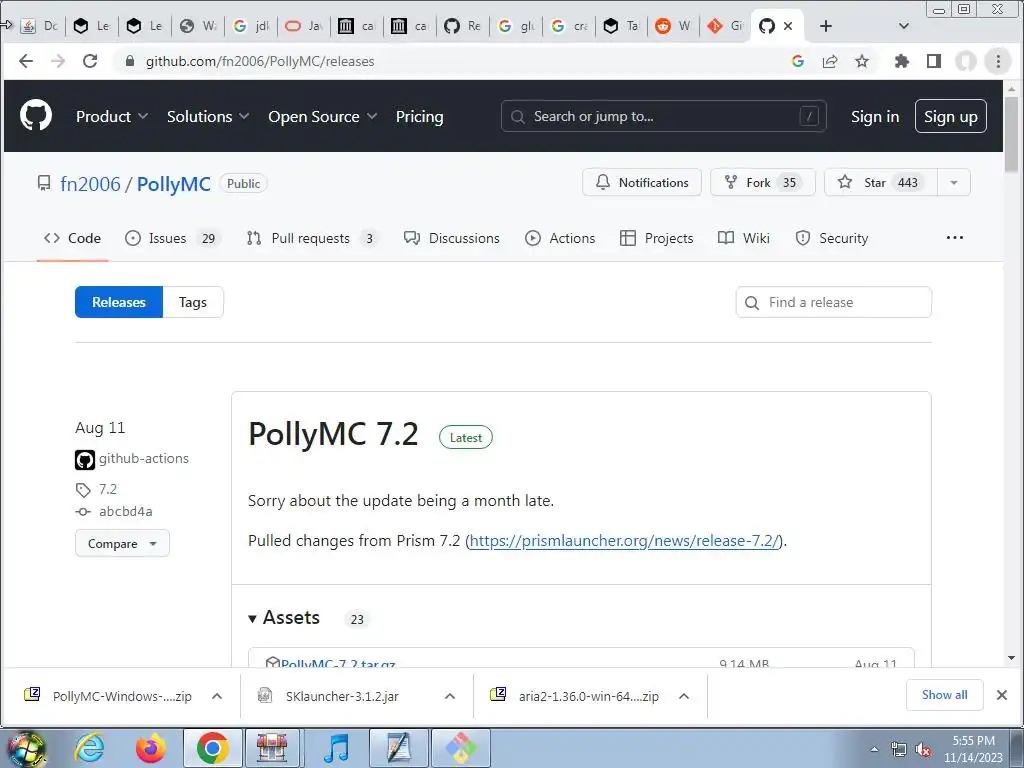Open the Projects tab

pos(656,238)
